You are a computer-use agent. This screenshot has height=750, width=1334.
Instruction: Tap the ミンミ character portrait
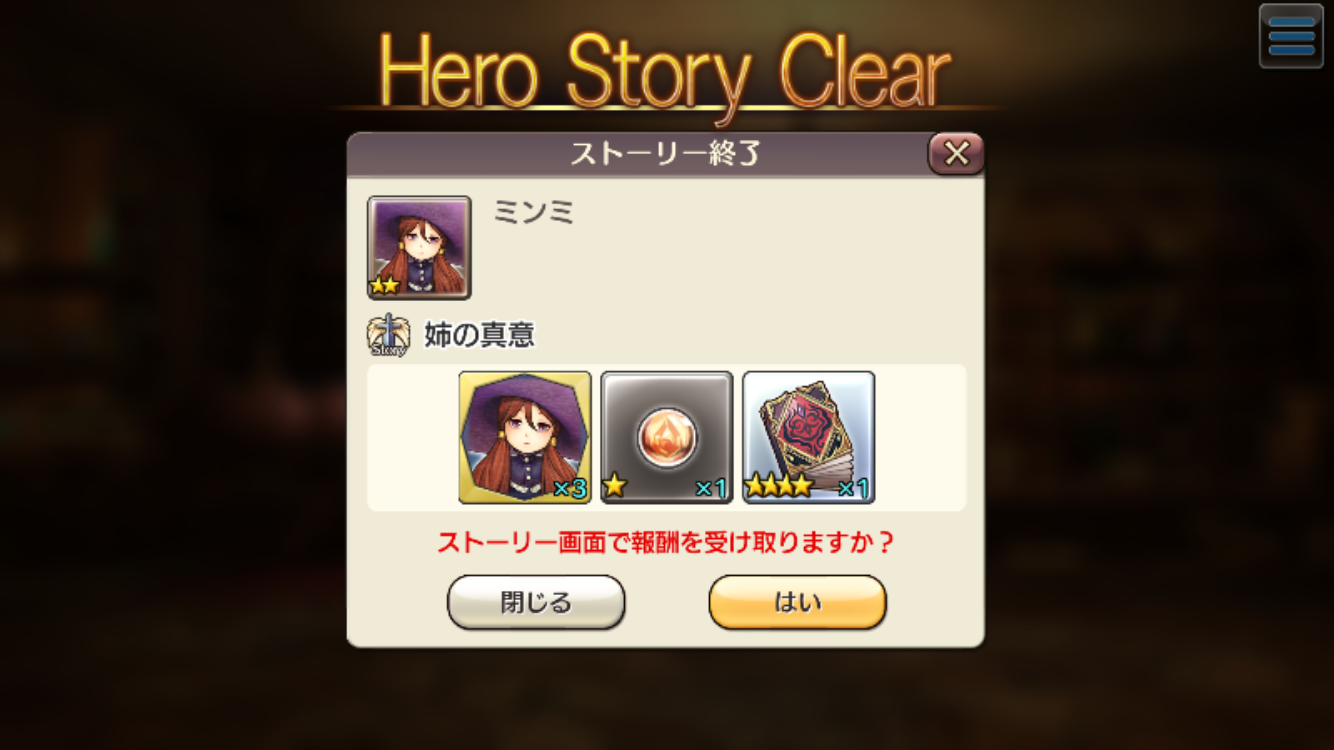tap(419, 247)
